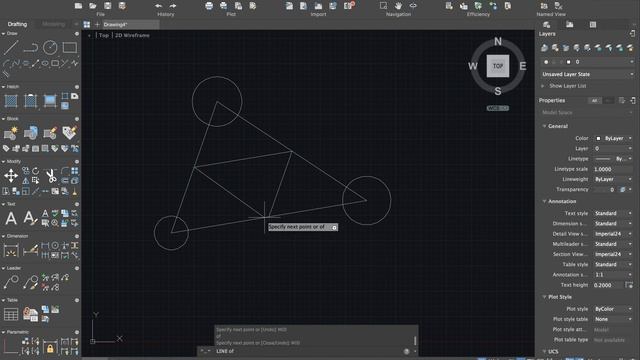
Task: Open the Text style Standard dropdown
Action: click(614, 213)
